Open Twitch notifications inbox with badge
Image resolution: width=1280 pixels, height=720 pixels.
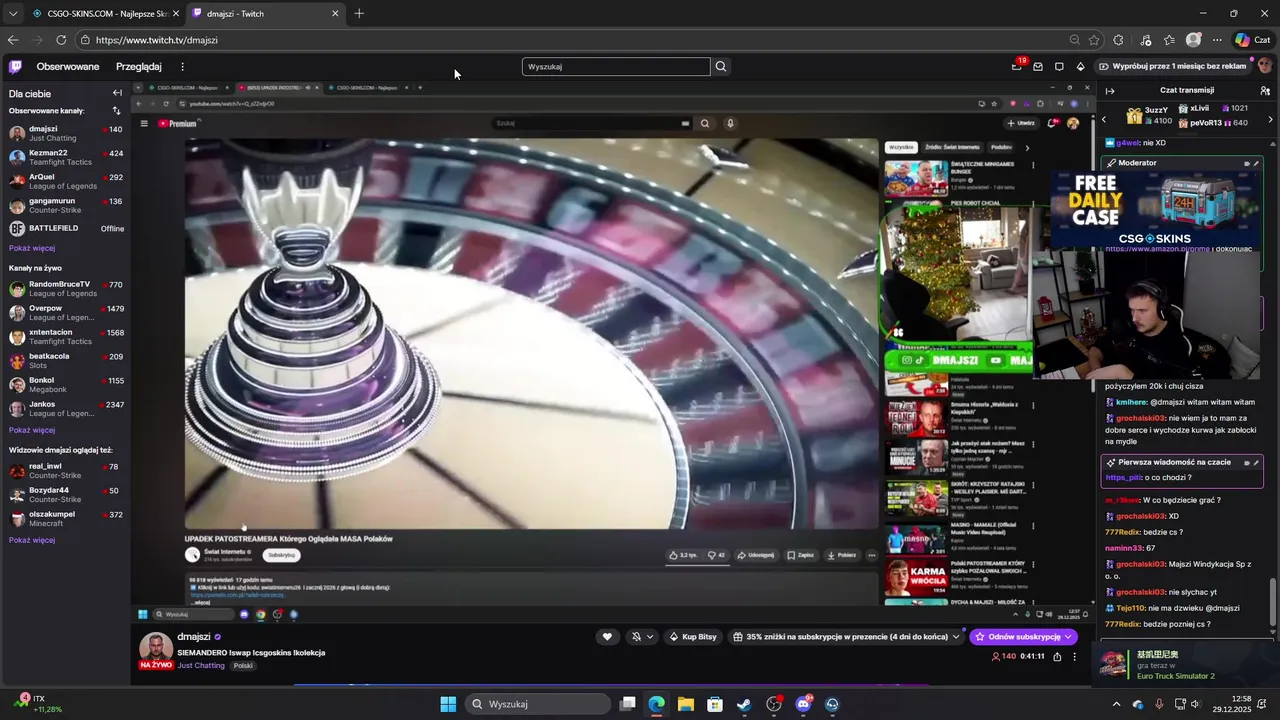coord(1017,67)
